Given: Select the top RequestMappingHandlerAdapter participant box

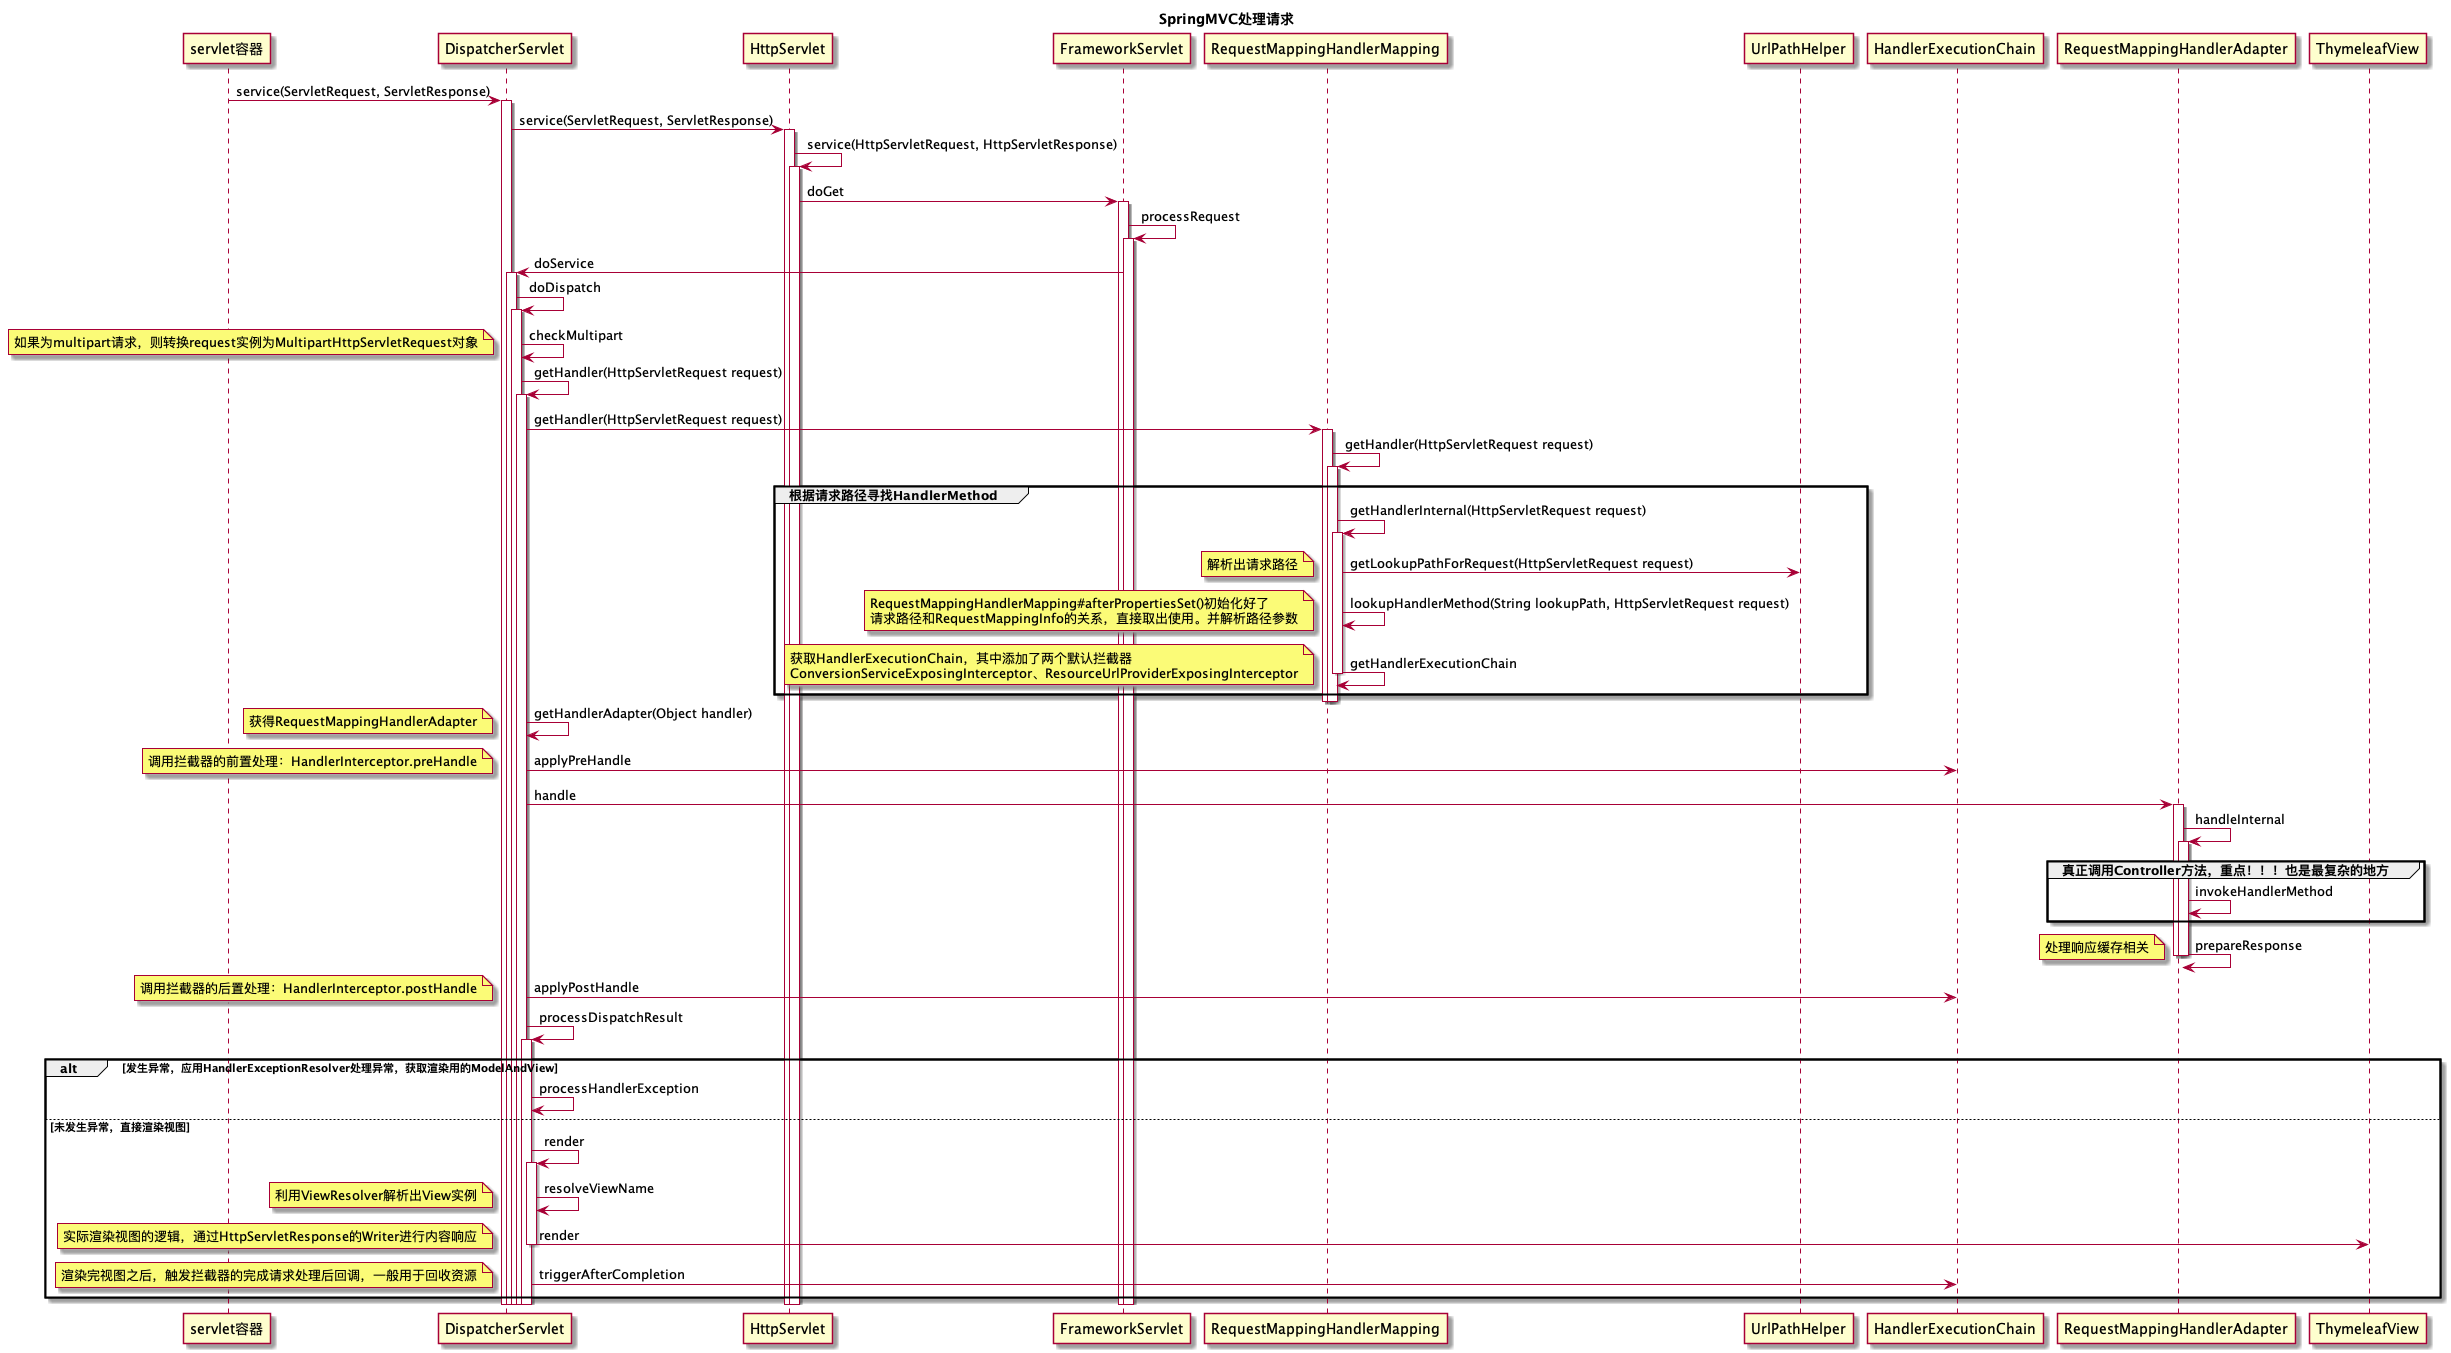Looking at the screenshot, I should click(x=2175, y=49).
